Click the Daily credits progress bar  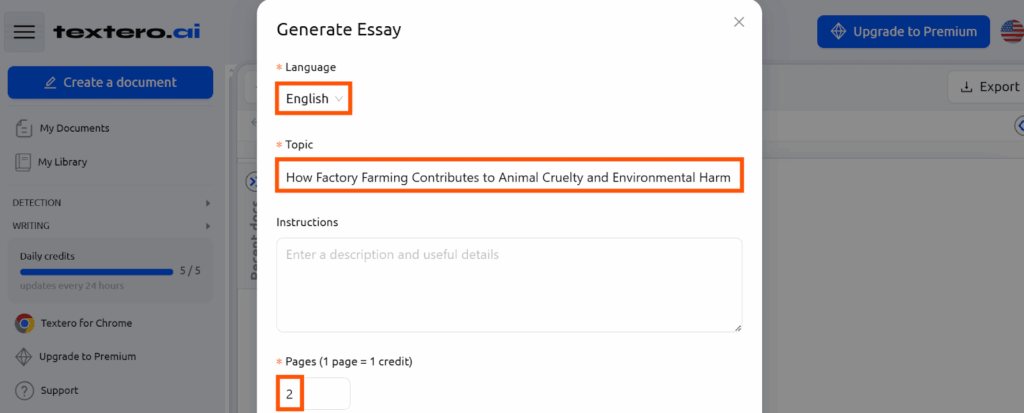pyautogui.click(x=97, y=272)
